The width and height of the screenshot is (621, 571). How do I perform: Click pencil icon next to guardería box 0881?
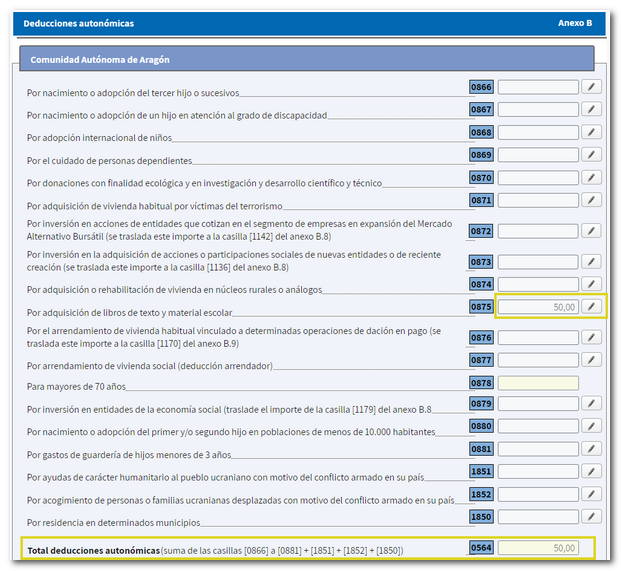(x=592, y=449)
